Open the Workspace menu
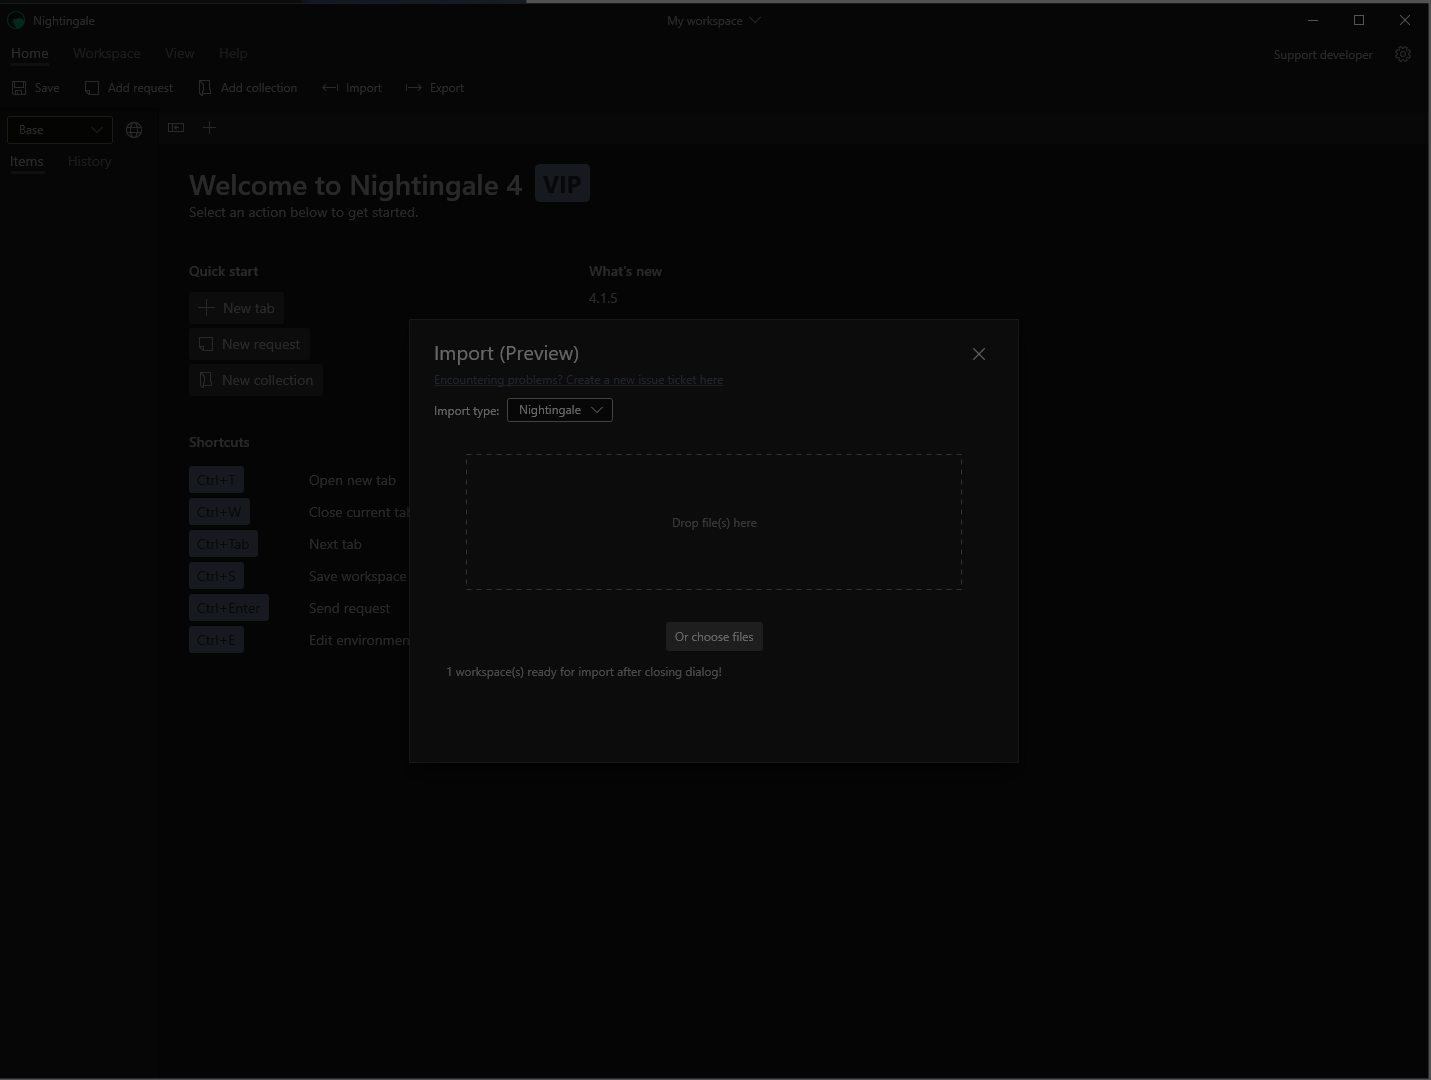This screenshot has height=1080, width=1431. (106, 53)
